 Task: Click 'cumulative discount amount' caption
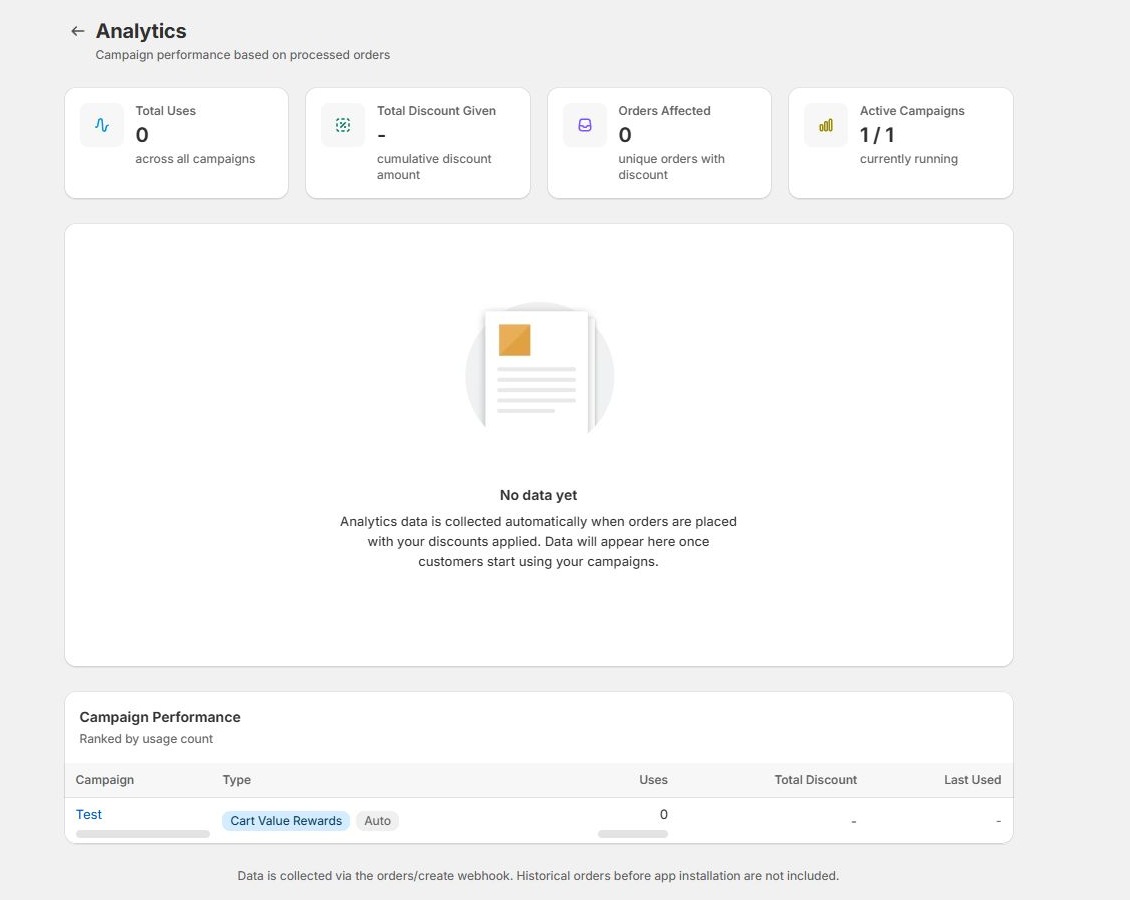pos(434,166)
